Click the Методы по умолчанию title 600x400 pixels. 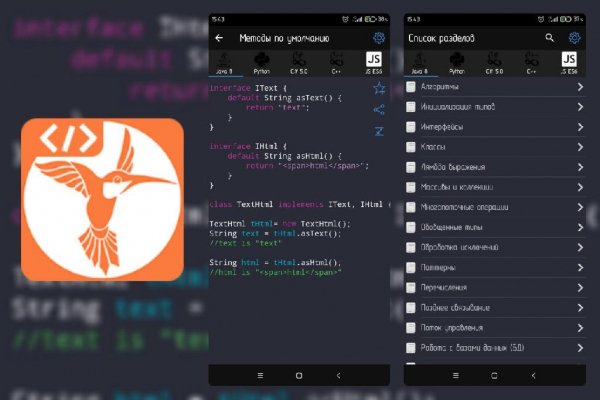click(x=284, y=38)
